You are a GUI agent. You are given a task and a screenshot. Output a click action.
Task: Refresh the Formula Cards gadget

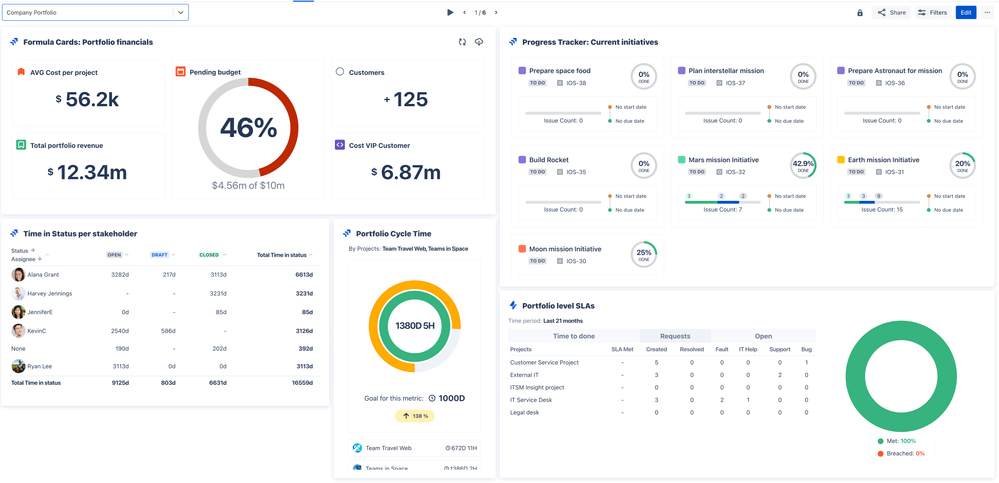coord(462,42)
